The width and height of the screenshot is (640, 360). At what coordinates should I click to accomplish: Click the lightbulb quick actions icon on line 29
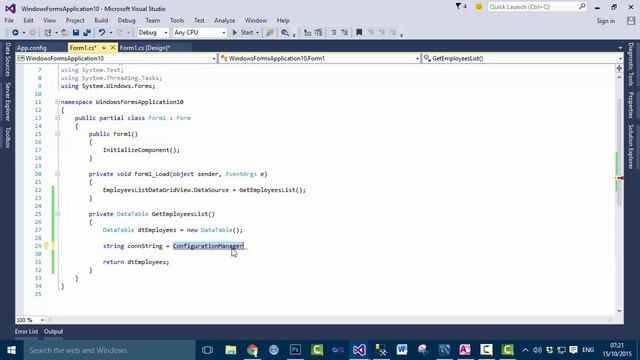click(x=46, y=246)
